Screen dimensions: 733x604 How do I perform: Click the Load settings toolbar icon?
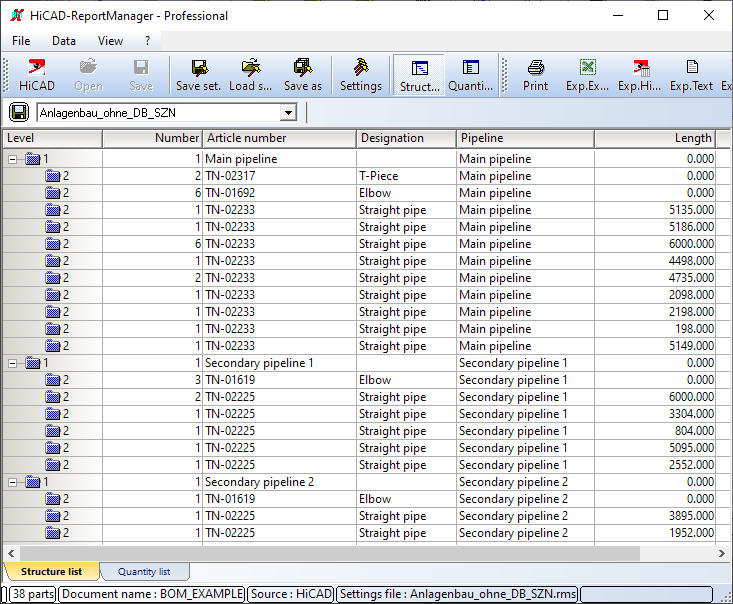(x=251, y=68)
